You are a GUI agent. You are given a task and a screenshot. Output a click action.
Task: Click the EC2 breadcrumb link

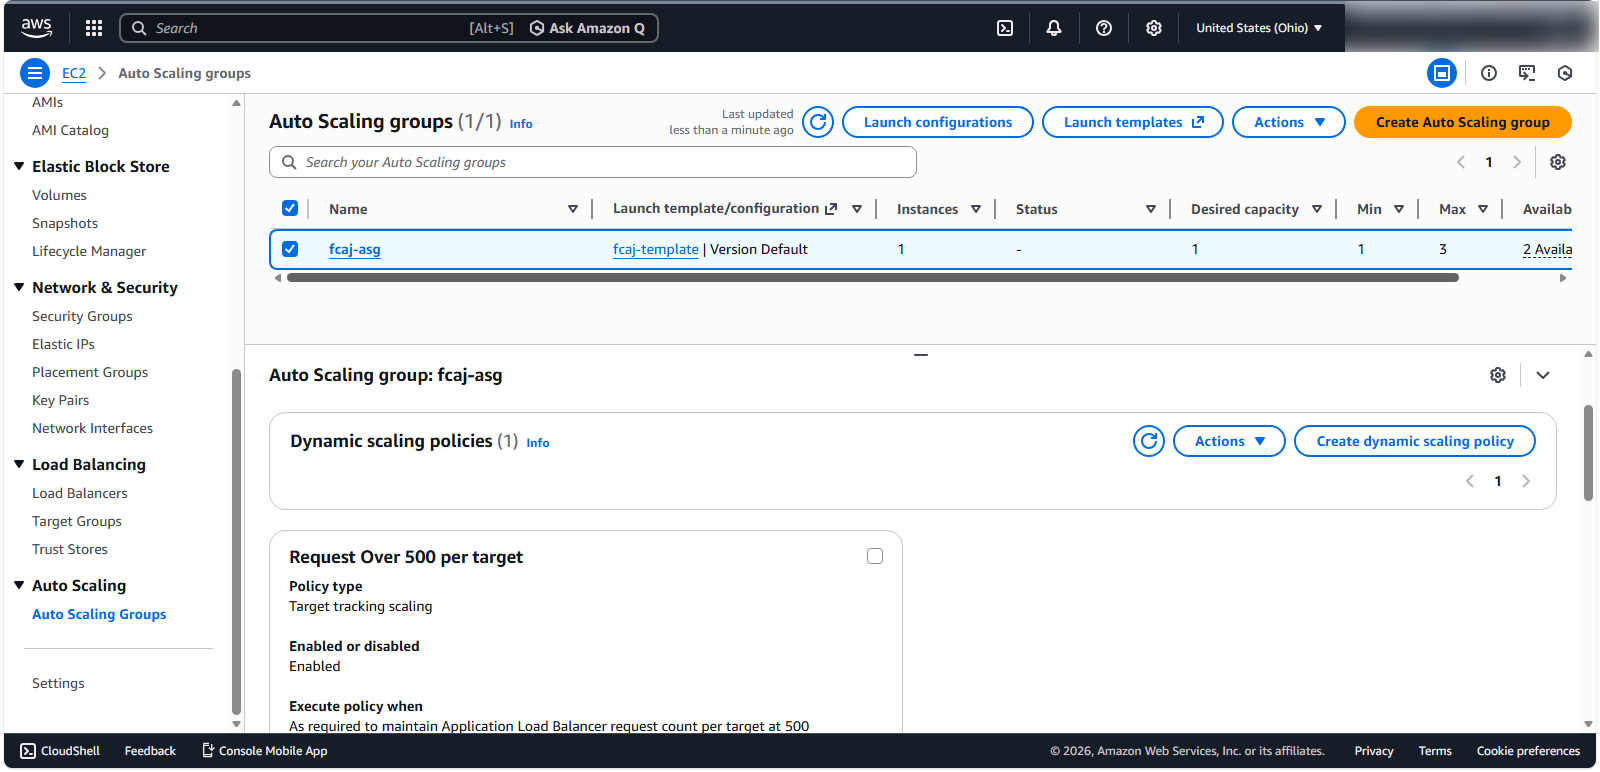coord(74,73)
